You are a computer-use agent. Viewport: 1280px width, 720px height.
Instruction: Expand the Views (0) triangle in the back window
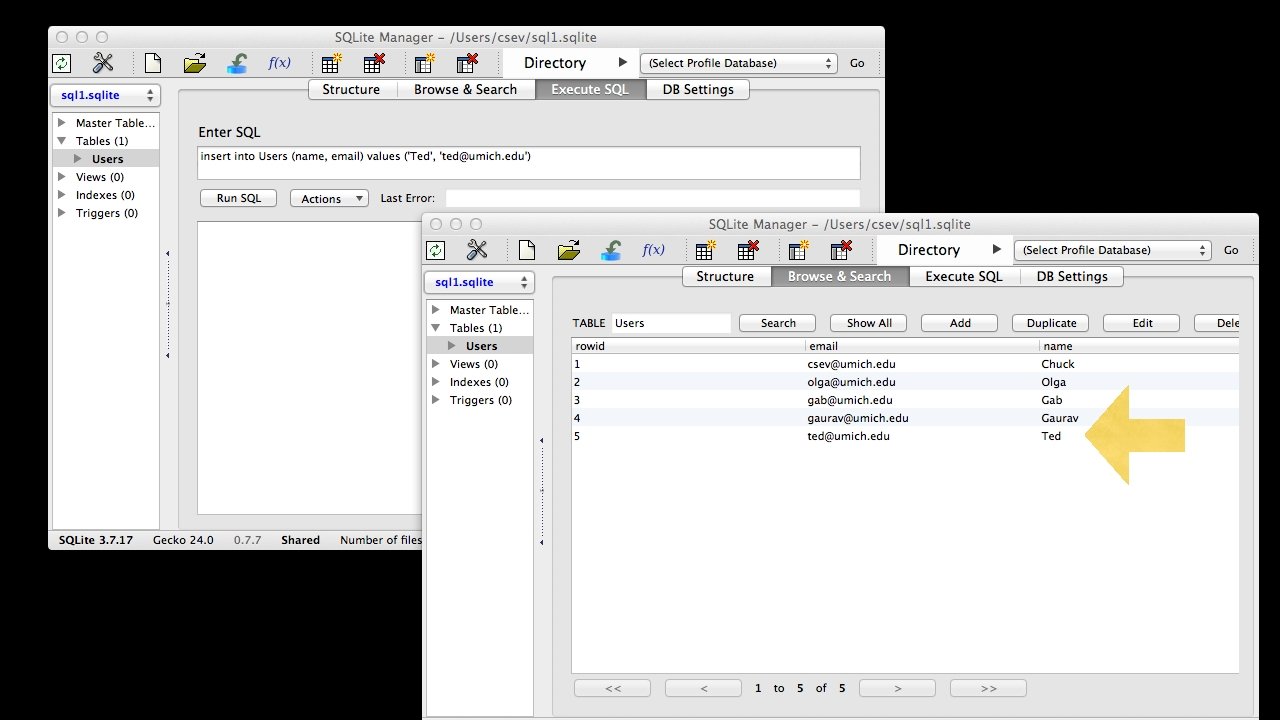(61, 177)
